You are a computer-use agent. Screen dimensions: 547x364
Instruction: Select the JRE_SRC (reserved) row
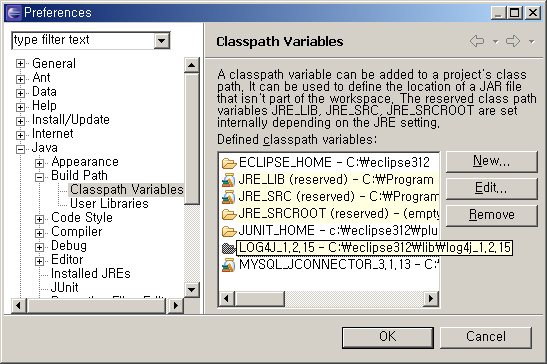pyautogui.click(x=330, y=197)
